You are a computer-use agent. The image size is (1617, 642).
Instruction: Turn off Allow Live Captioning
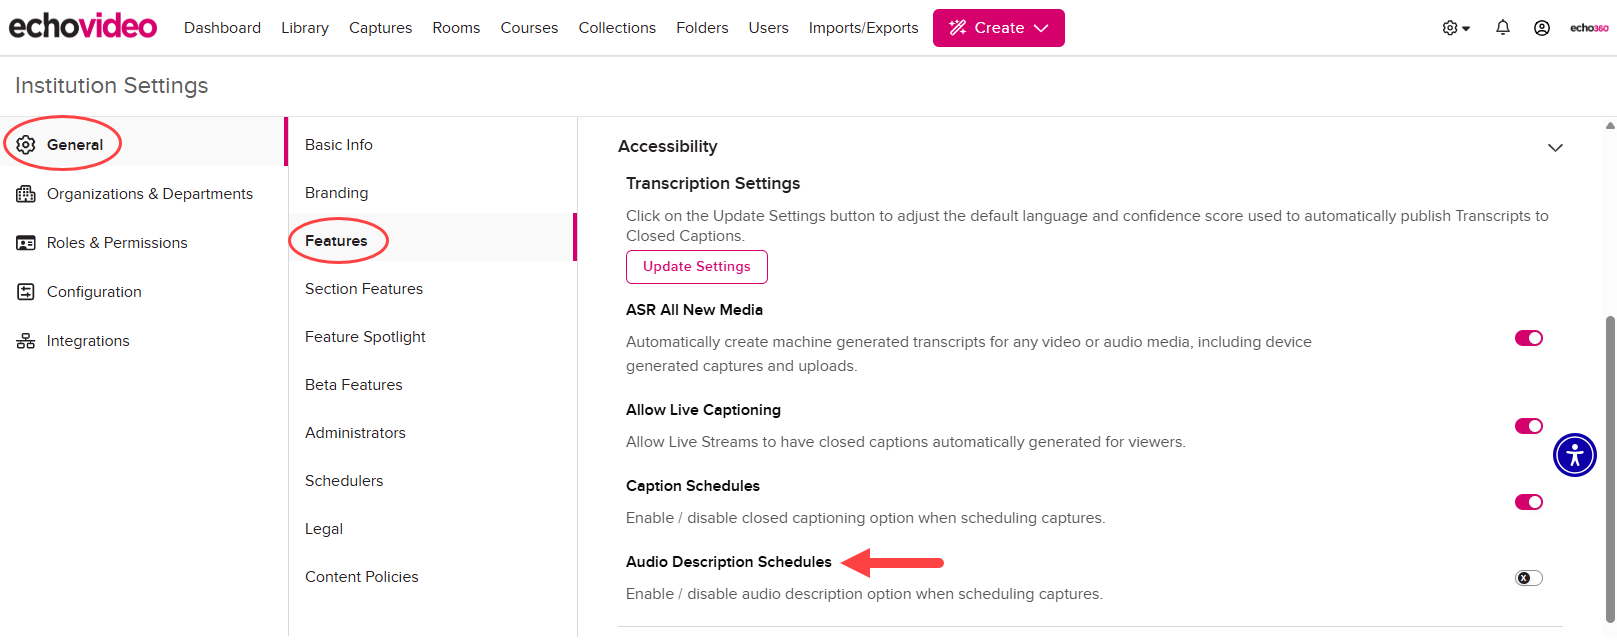1528,425
